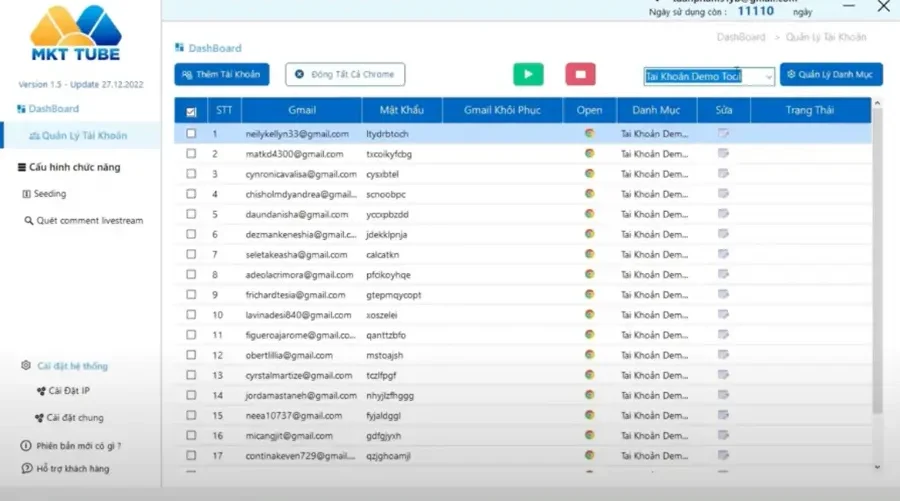This screenshot has height=501, width=900.
Task: Check the box for row 5 daundanisha
Action: [x=191, y=213]
